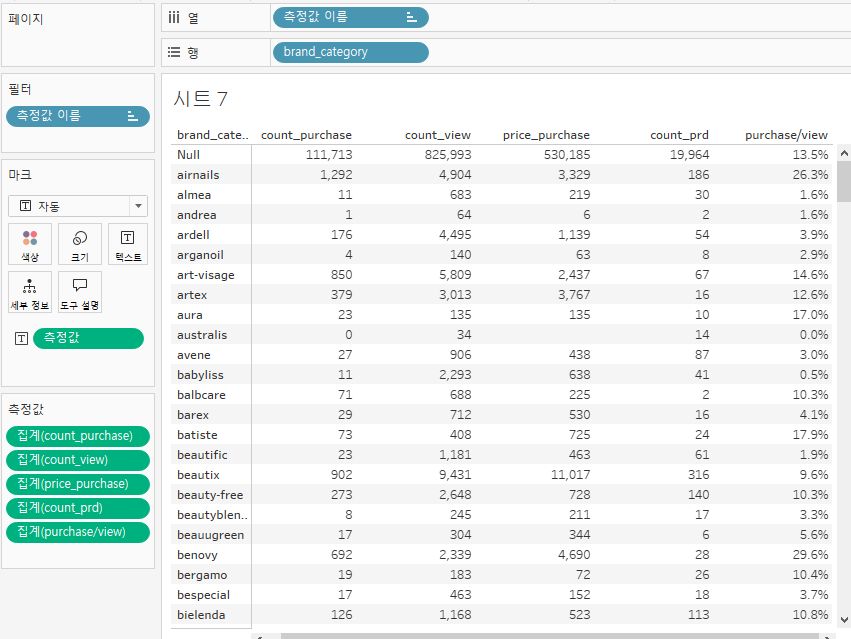
Task: Click the sort icon on the filter 측정값 이름 pill
Action: click(132, 116)
